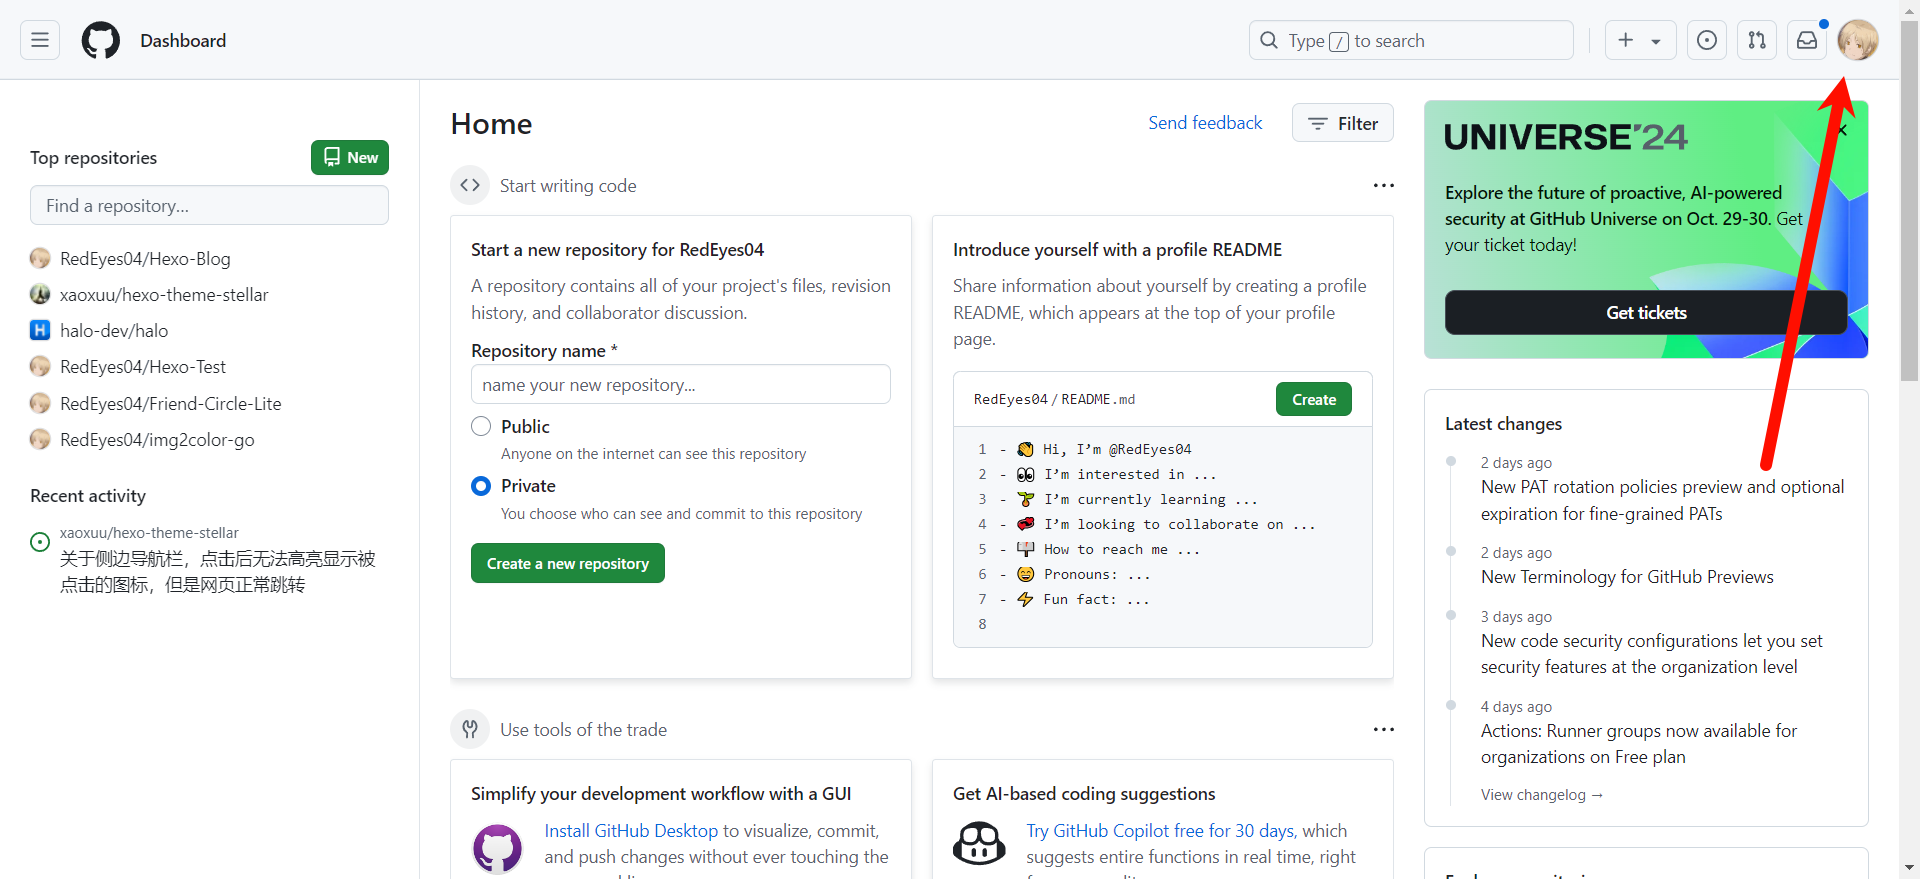
Task: Open the Filter menu for the feed
Action: pos(1342,123)
